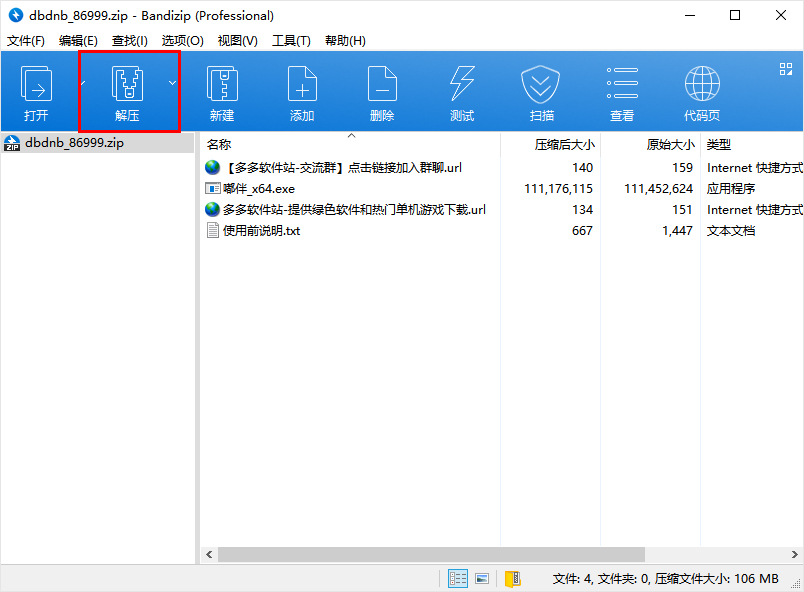This screenshot has height=592, width=804.
Task: Click original size value 111,452,624
Action: coord(658,189)
